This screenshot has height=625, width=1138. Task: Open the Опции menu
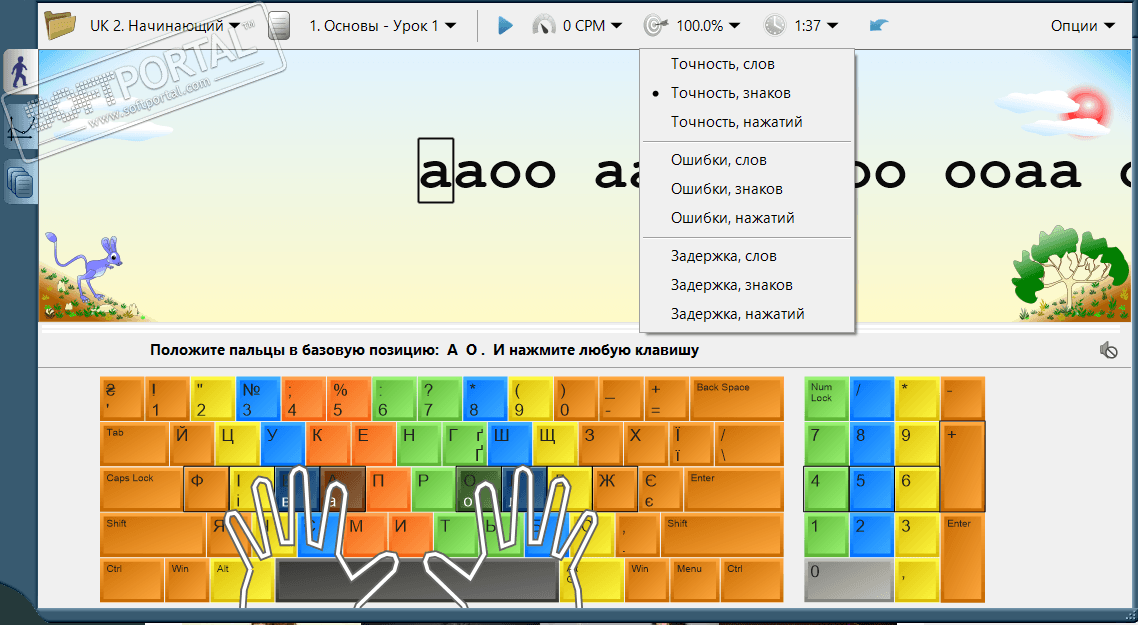tap(1083, 26)
